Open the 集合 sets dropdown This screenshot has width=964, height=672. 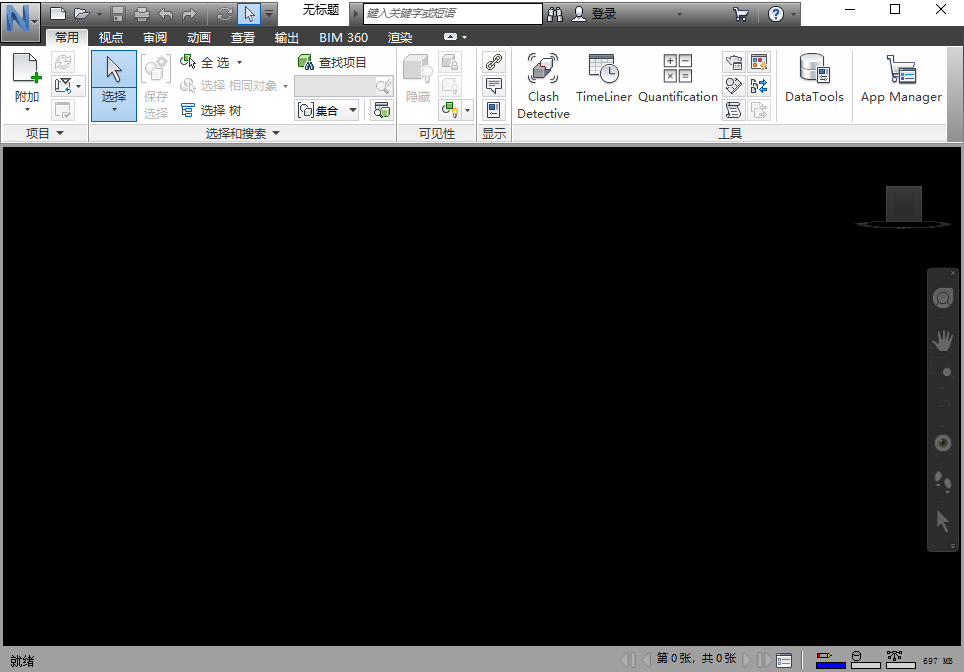coord(327,111)
